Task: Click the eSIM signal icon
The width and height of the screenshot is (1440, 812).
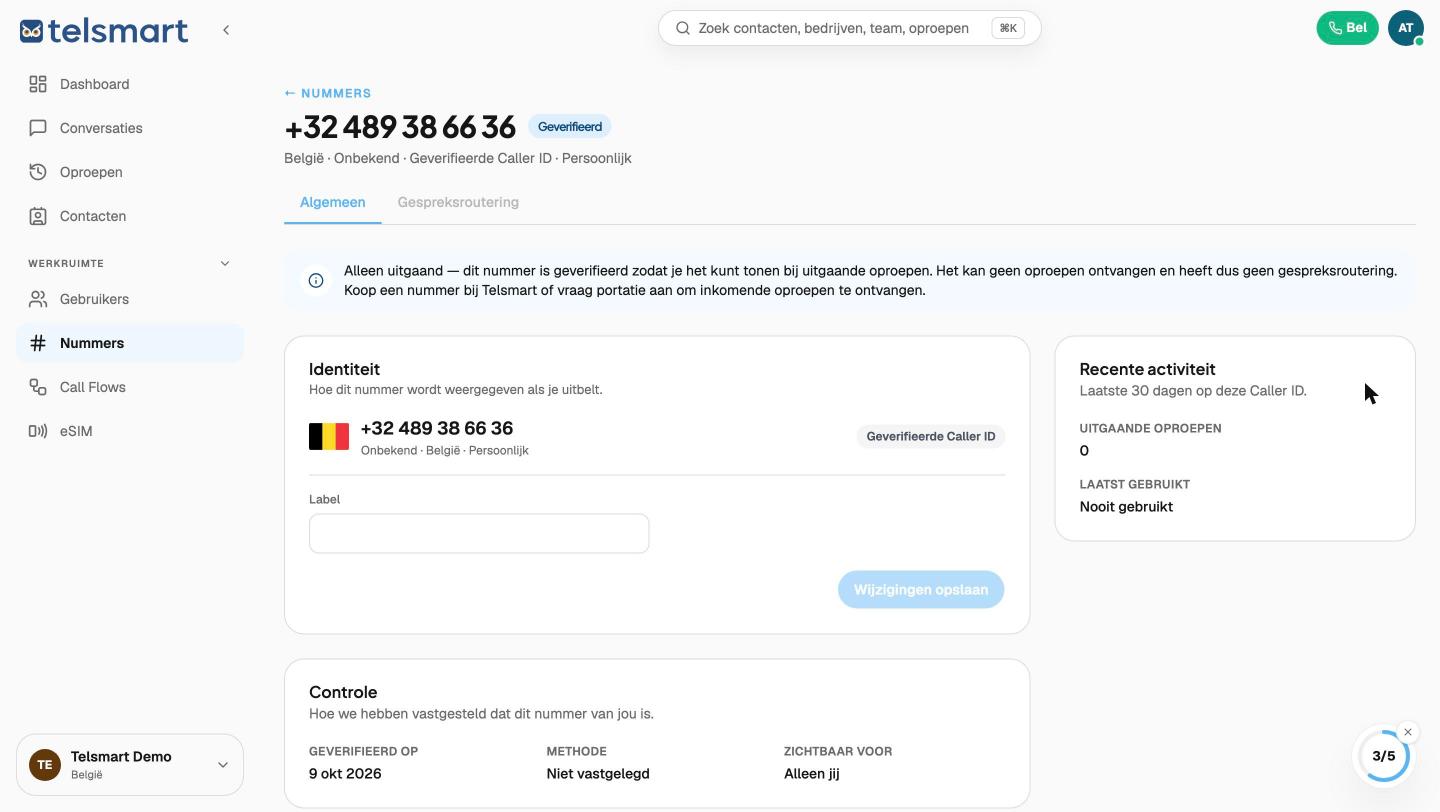Action: click(38, 431)
